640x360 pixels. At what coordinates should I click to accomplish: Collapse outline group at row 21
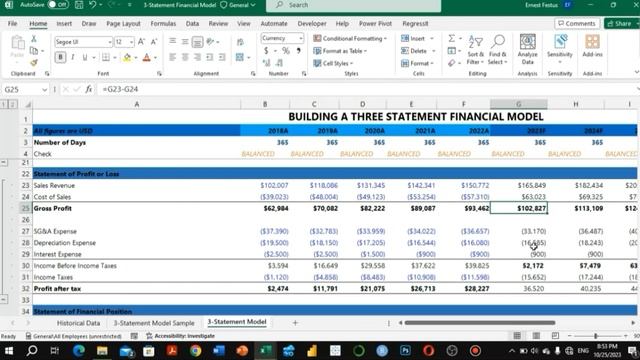(x=4, y=162)
